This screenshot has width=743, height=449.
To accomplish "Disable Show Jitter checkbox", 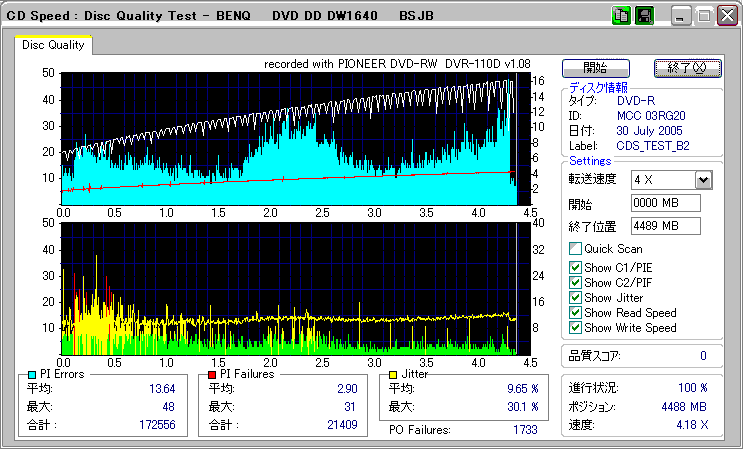I will (575, 297).
